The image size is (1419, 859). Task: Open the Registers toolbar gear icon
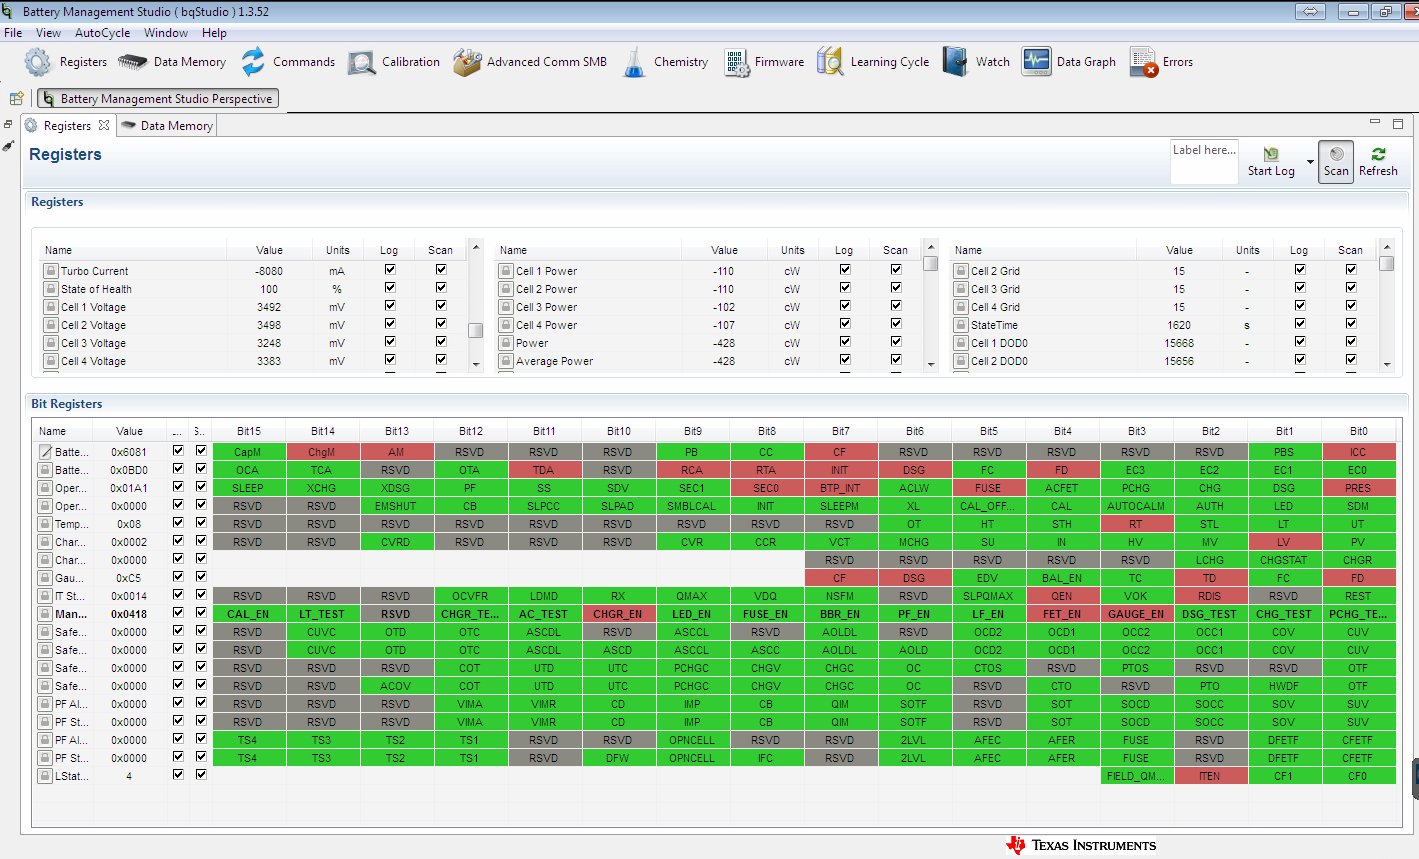pyautogui.click(x=38, y=62)
